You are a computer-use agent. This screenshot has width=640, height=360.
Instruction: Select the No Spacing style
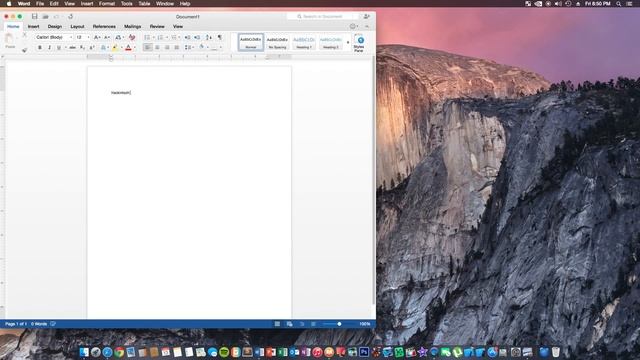tap(277, 42)
